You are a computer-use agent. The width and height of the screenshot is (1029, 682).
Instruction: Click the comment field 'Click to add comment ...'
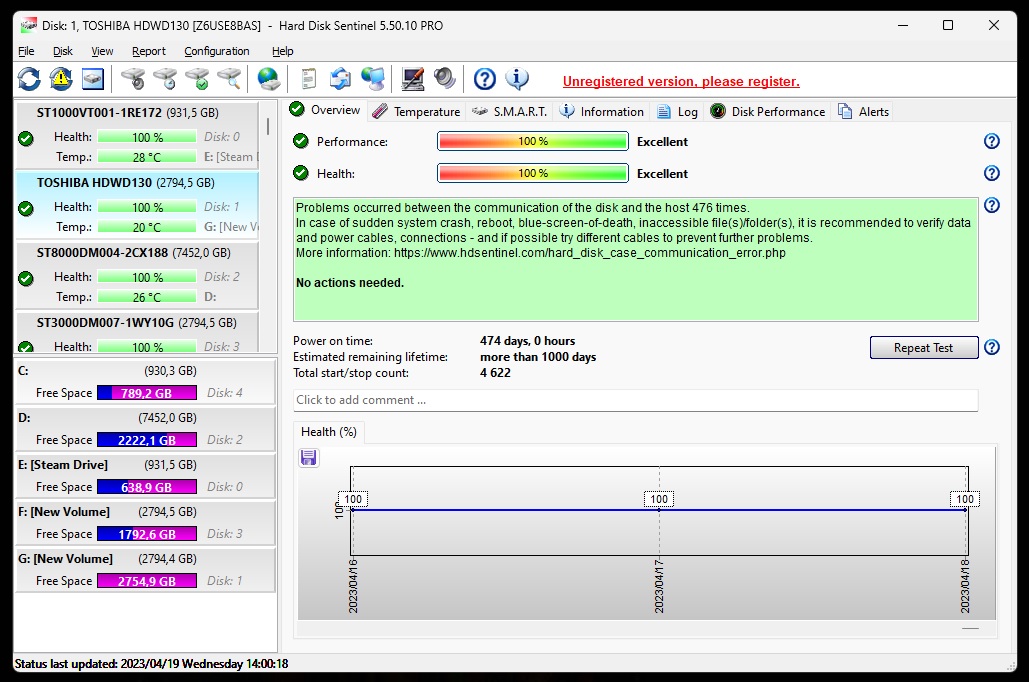tap(635, 400)
